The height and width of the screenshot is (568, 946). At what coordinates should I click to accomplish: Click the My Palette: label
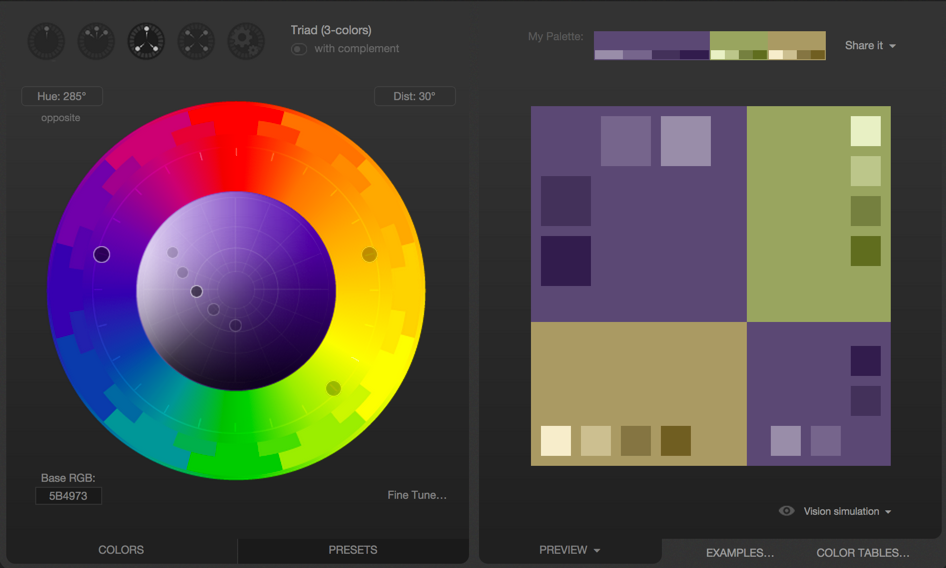[556, 36]
